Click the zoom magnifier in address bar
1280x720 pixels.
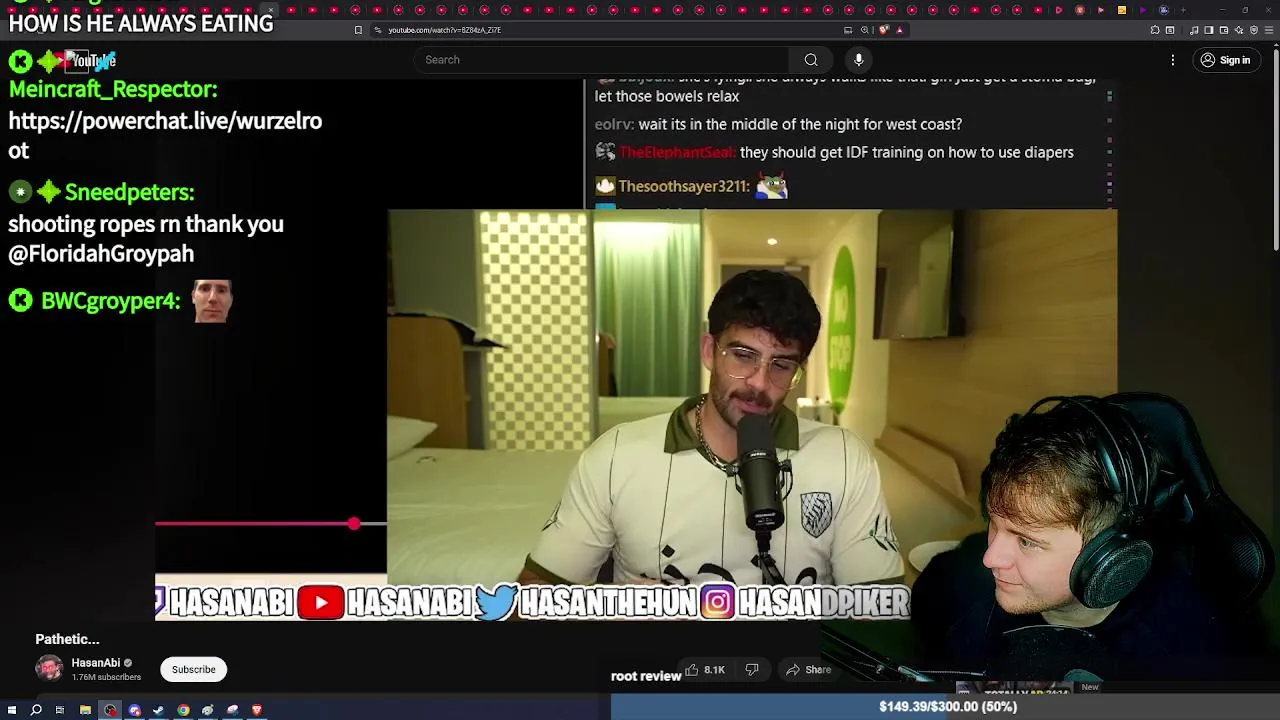[865, 30]
